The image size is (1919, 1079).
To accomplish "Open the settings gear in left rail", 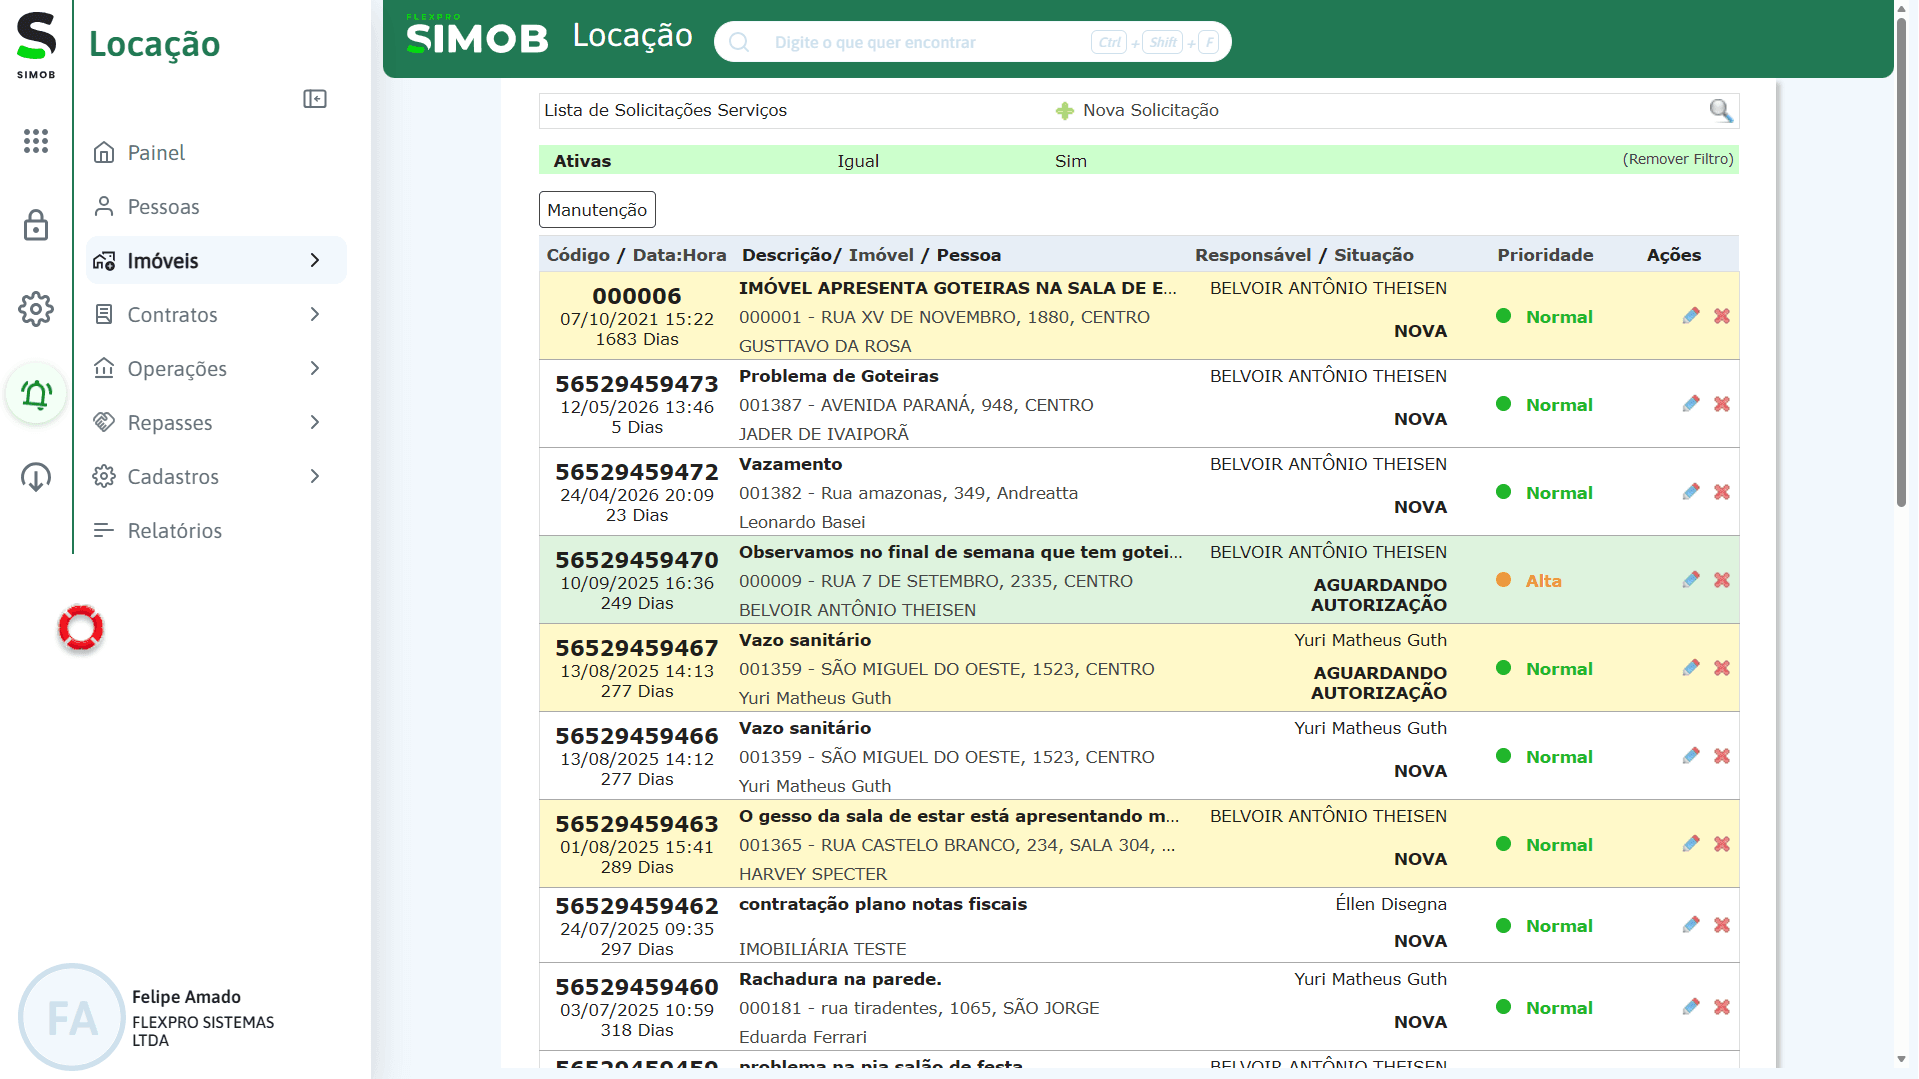I will pos(36,309).
